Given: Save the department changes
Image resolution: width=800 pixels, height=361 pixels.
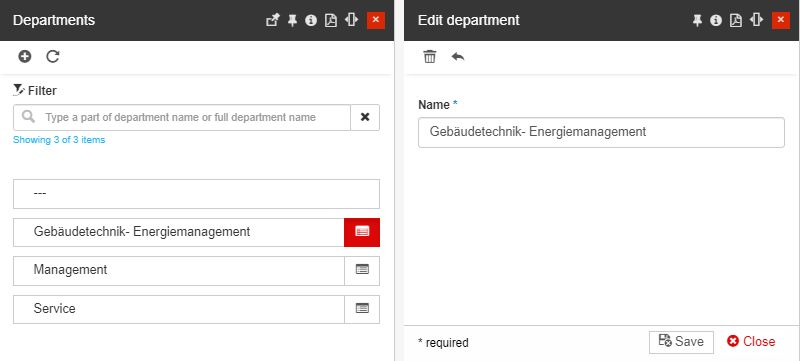Looking at the screenshot, I should 681,342.
